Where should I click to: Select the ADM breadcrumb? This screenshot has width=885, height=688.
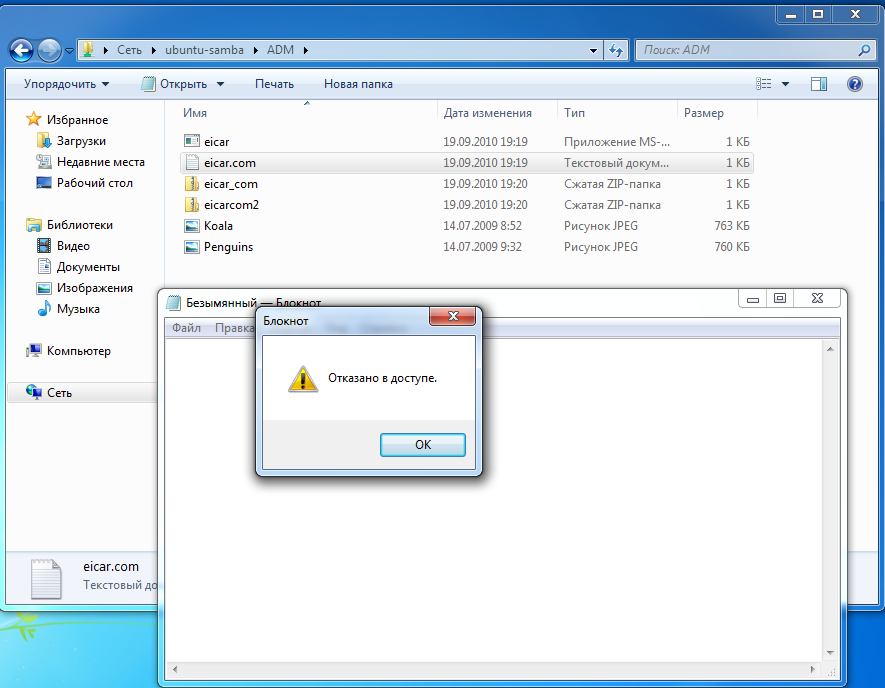click(281, 50)
